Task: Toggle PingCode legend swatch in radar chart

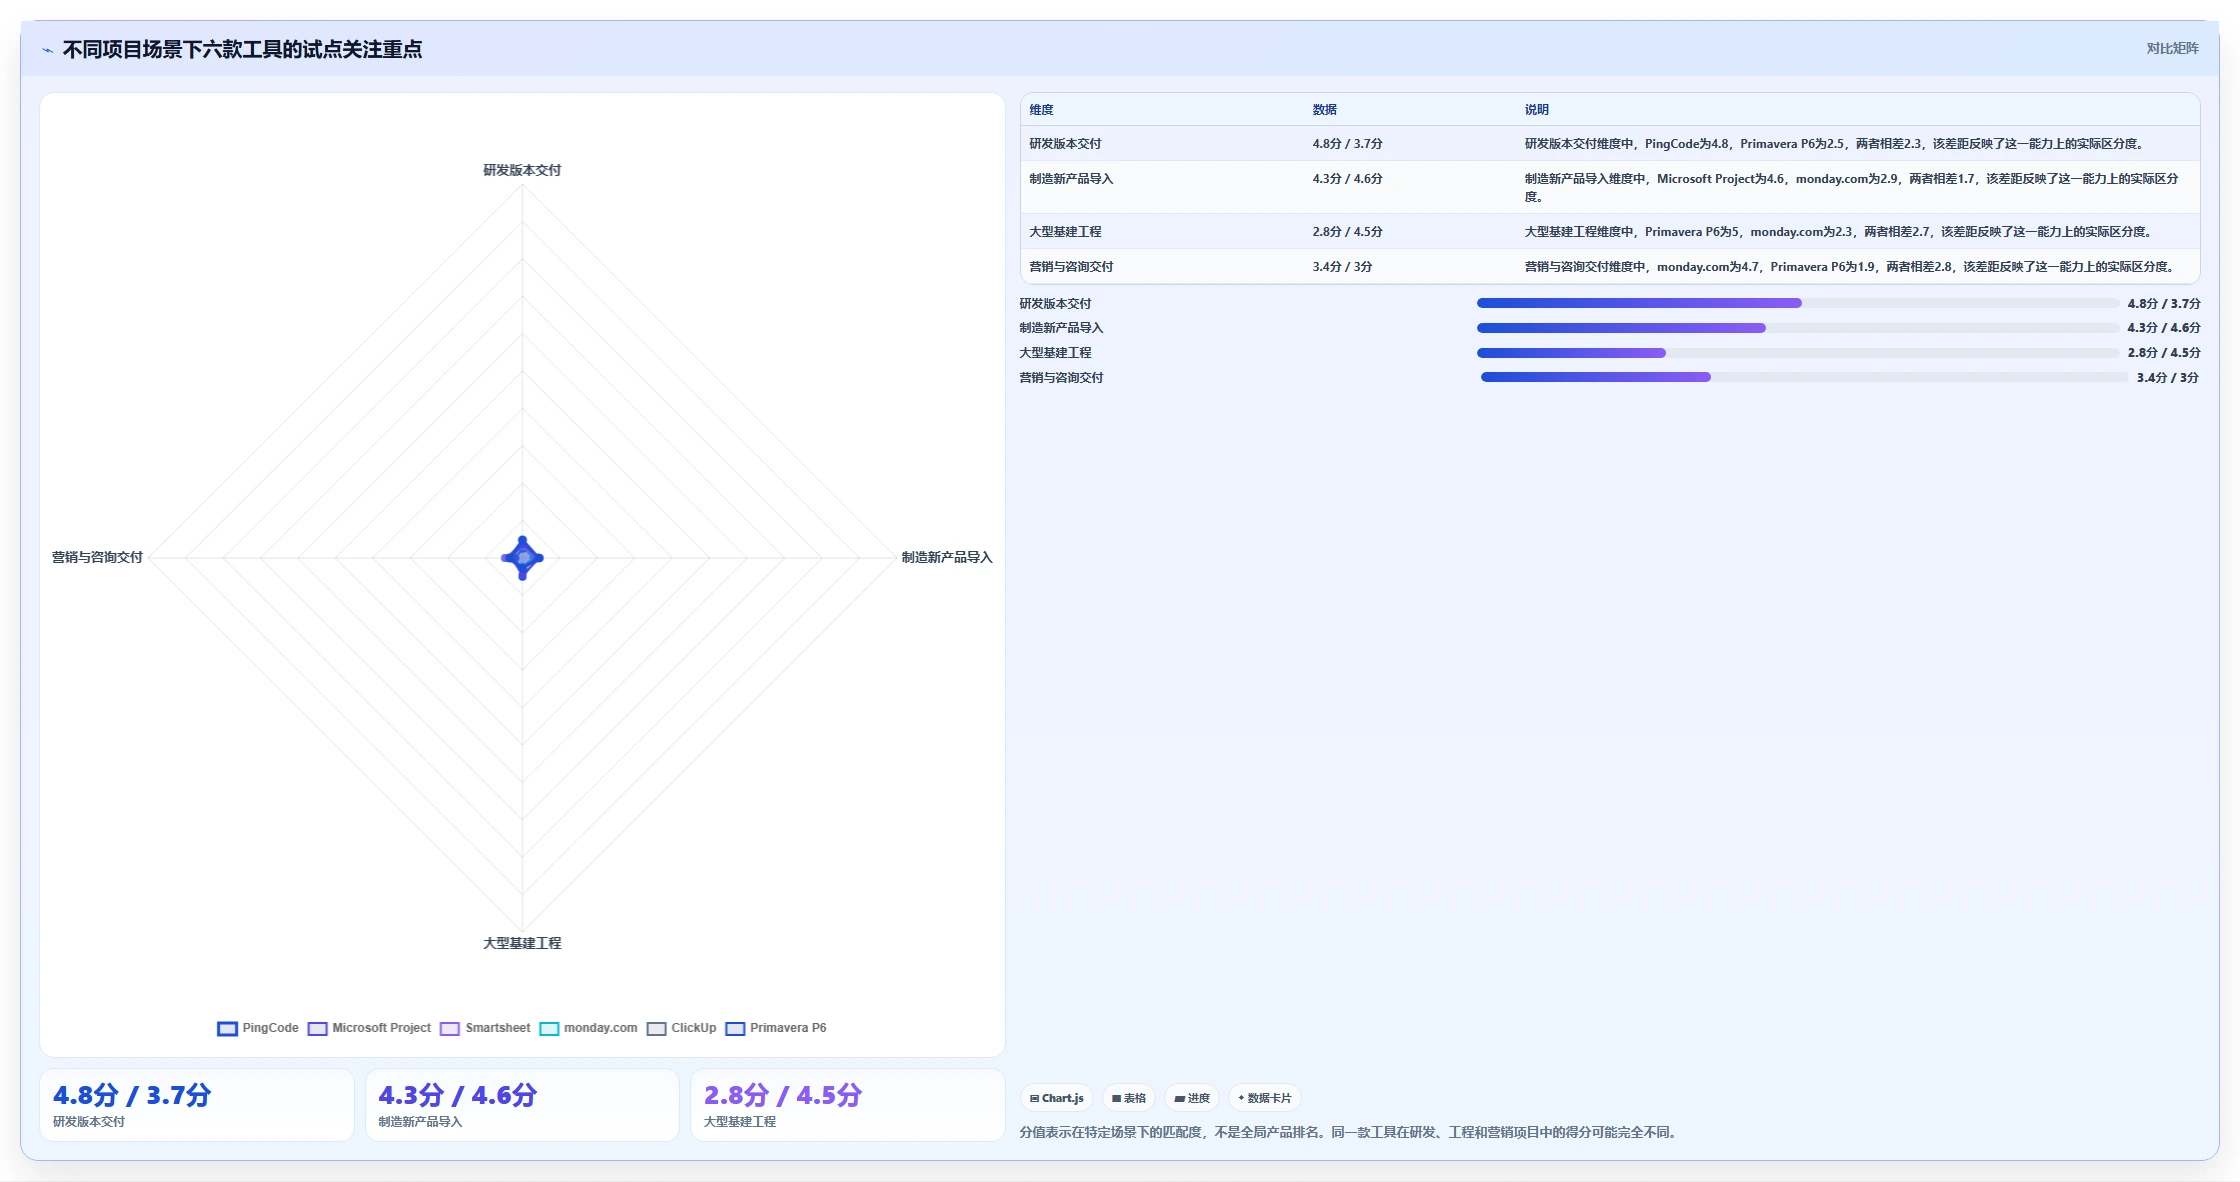Action: pos(228,1028)
